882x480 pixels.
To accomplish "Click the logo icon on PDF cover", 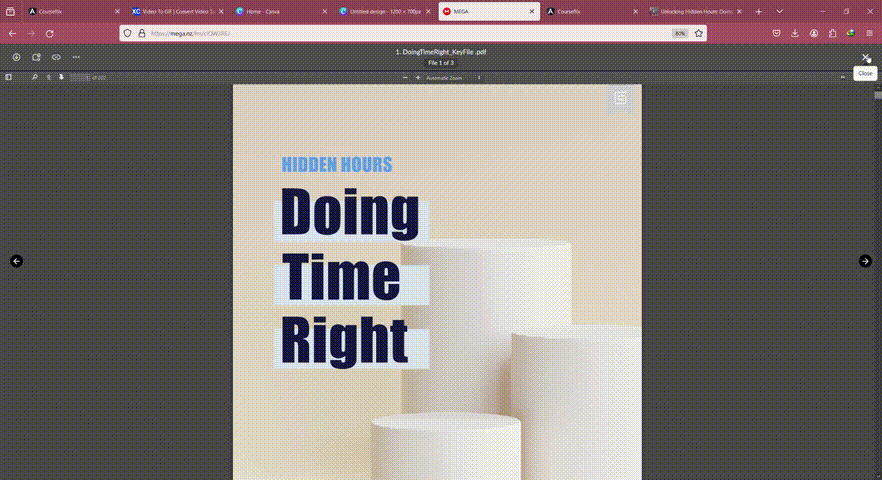I will [x=620, y=98].
